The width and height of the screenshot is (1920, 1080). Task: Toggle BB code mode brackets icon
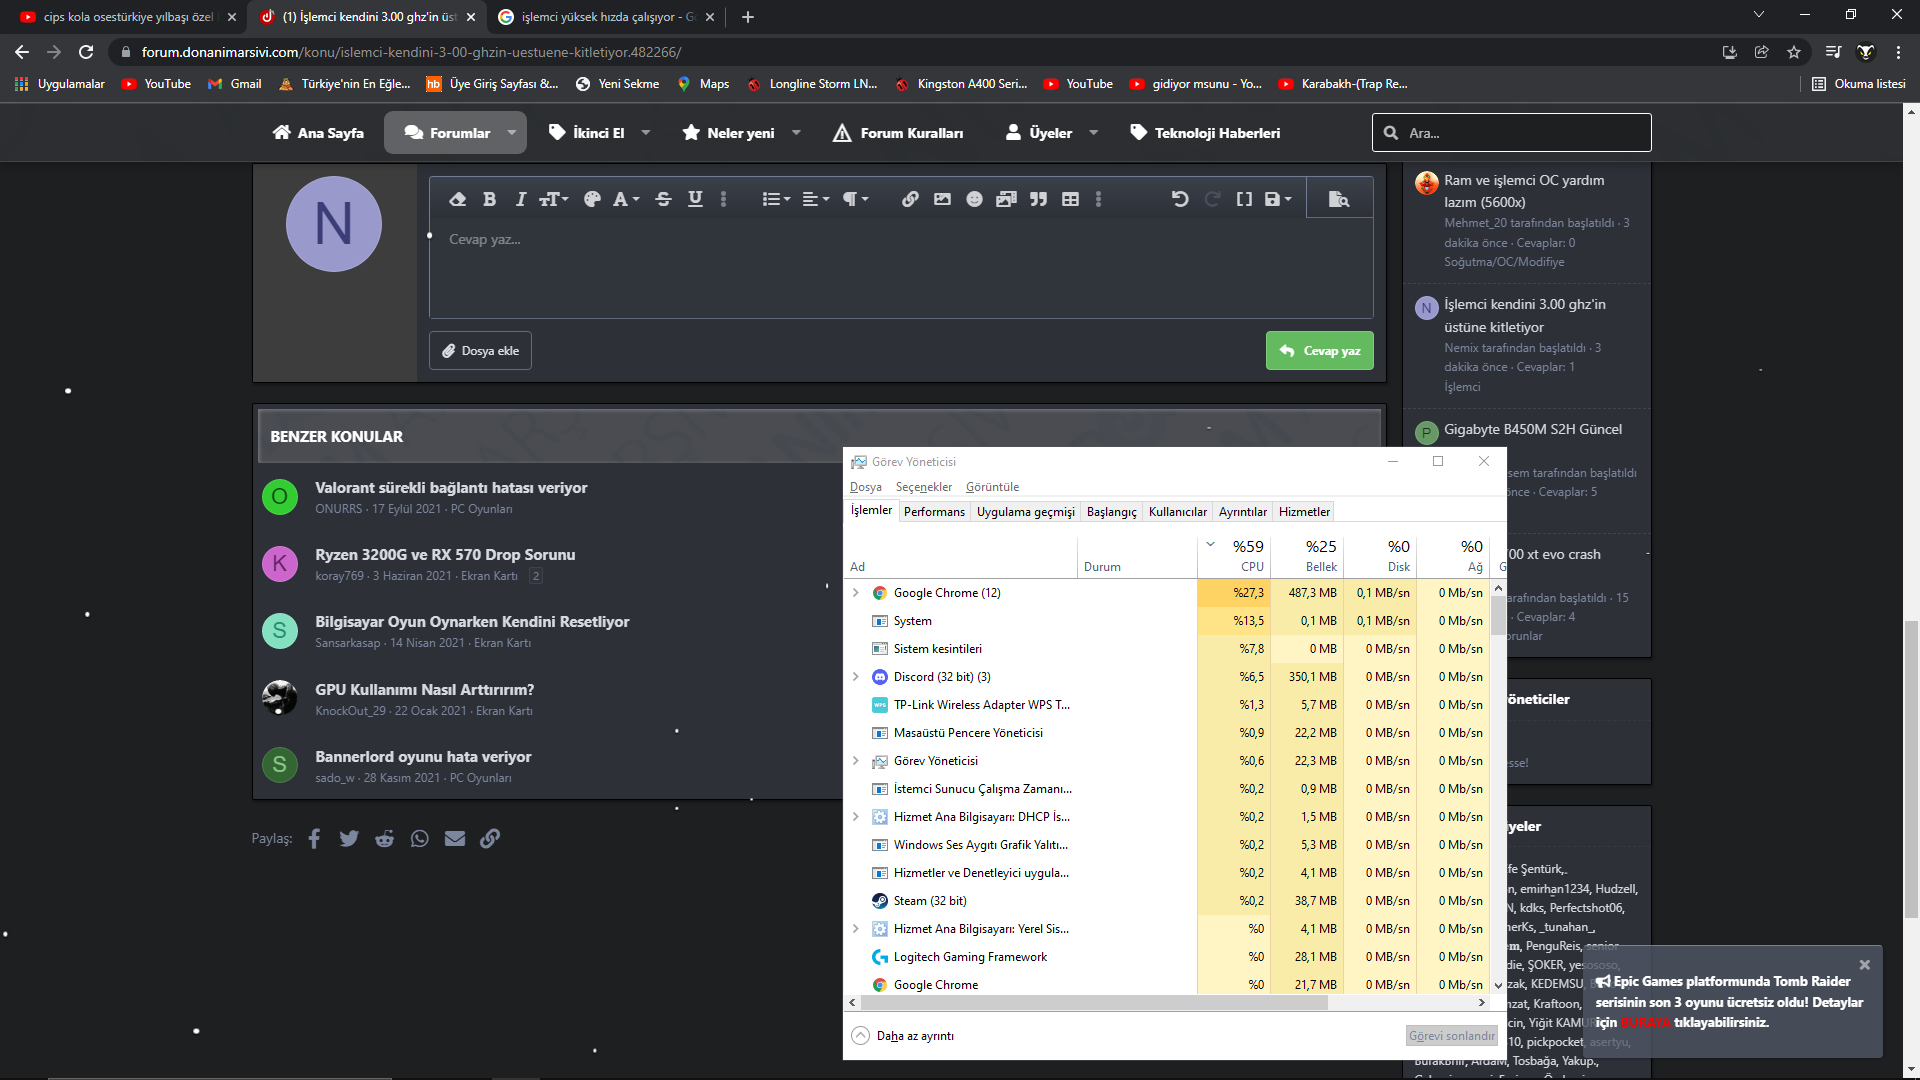click(1244, 199)
